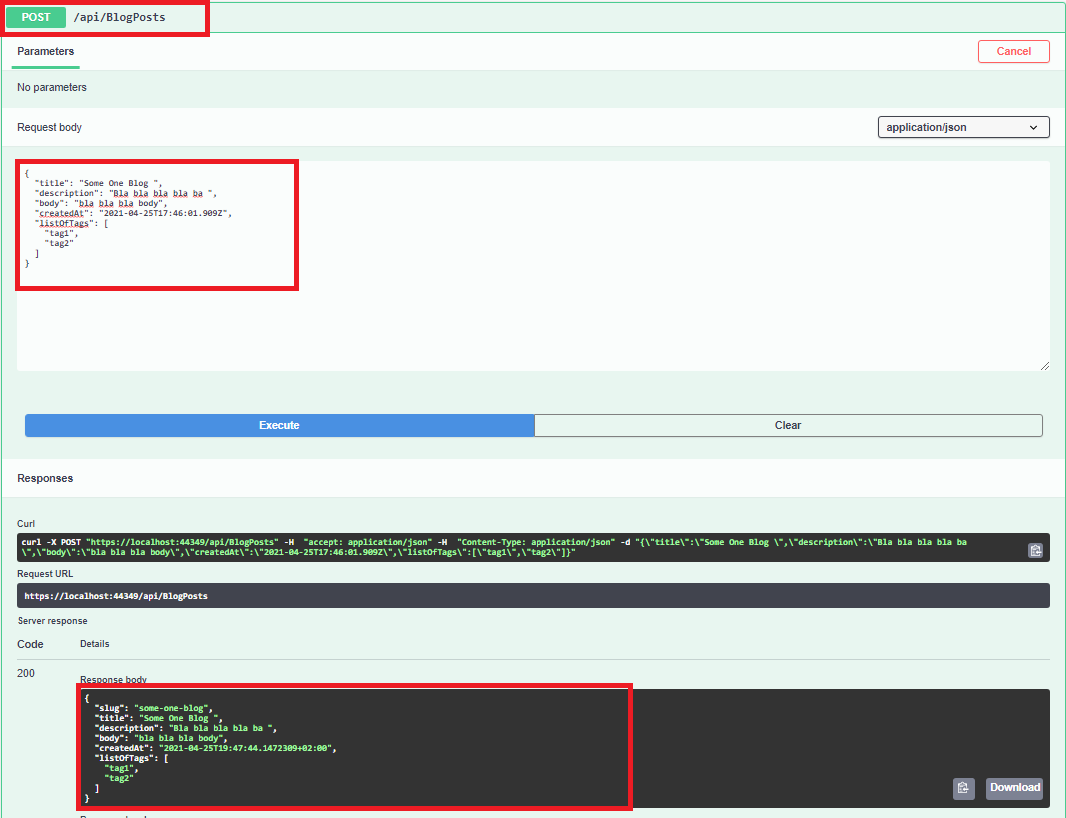Click the "Request body" label

(50, 127)
